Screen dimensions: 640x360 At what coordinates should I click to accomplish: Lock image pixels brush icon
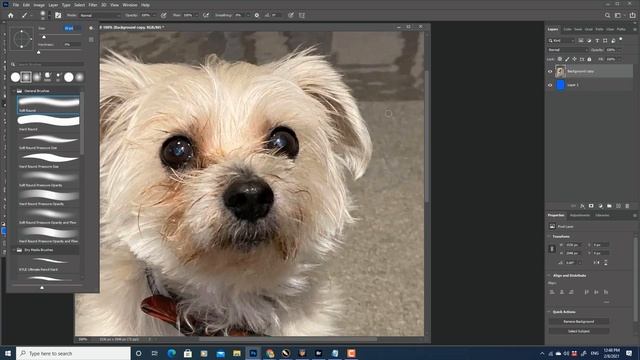tap(567, 59)
